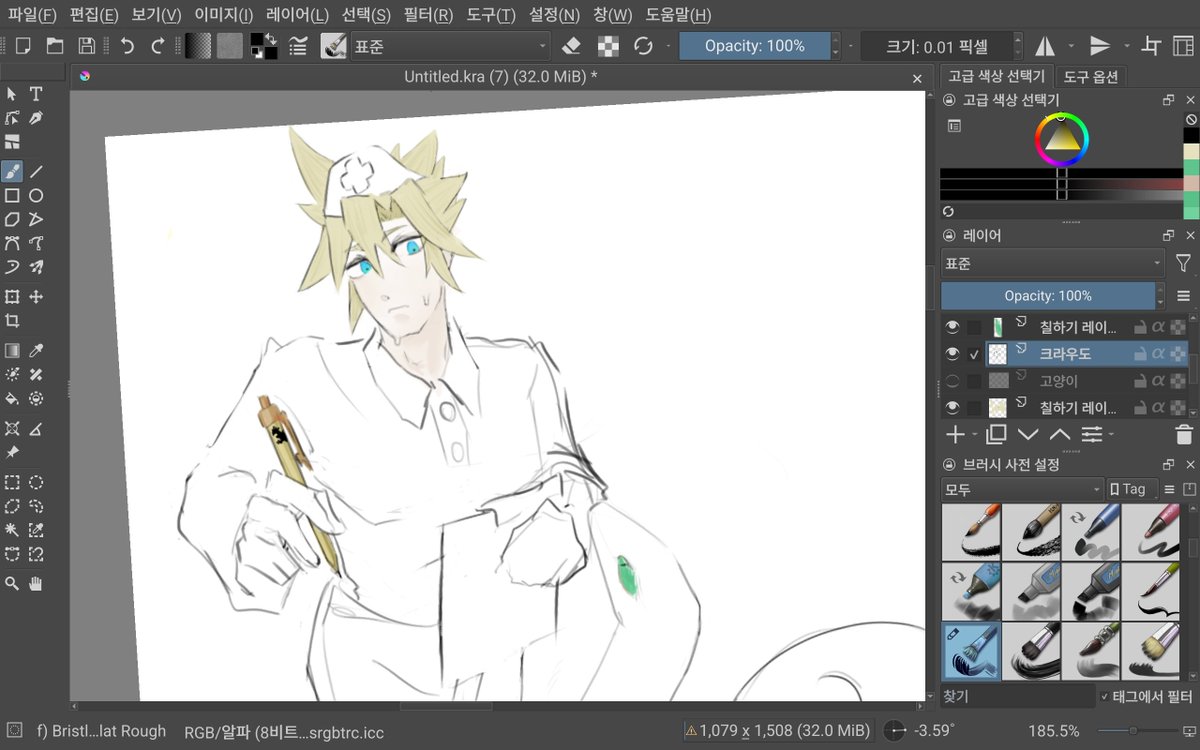Open the brush preset 모두 tag dropdown
1200x750 pixels.
[1022, 489]
